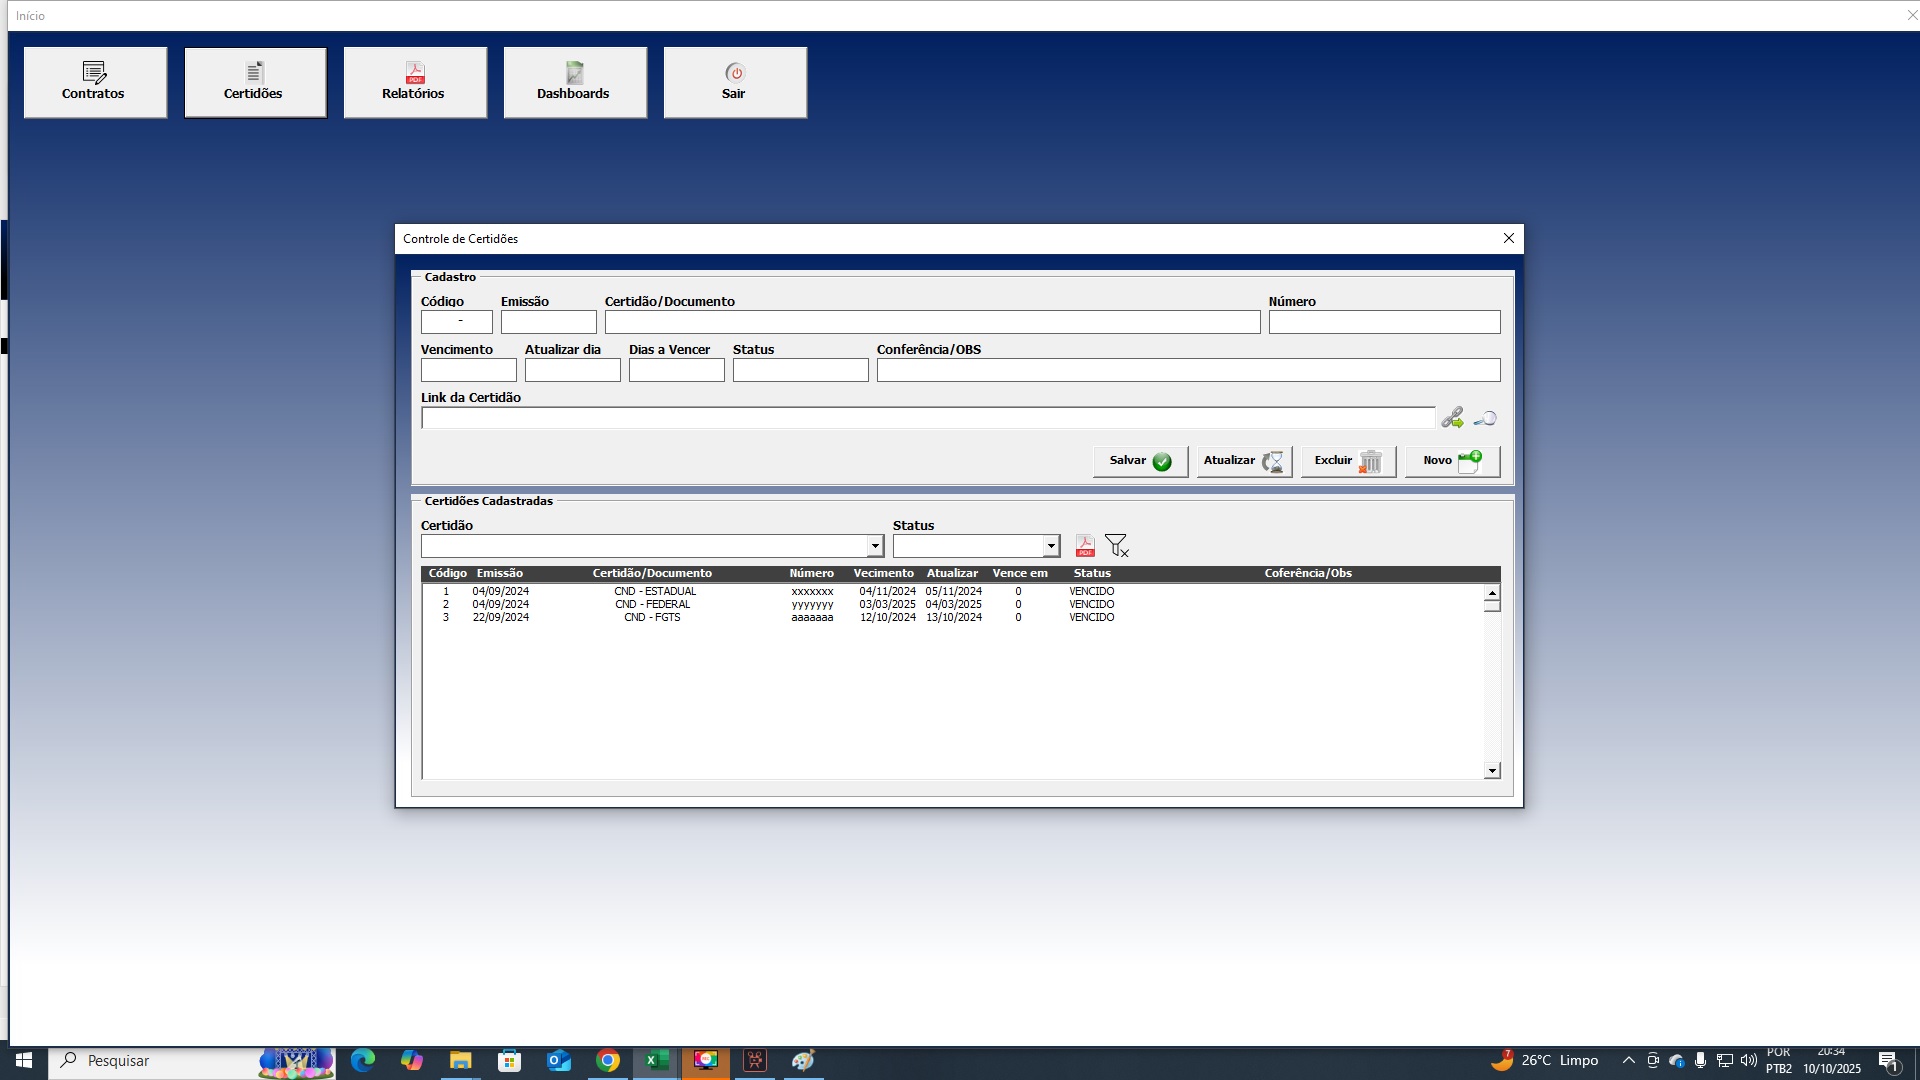Open the Certidões module

pos(255,82)
